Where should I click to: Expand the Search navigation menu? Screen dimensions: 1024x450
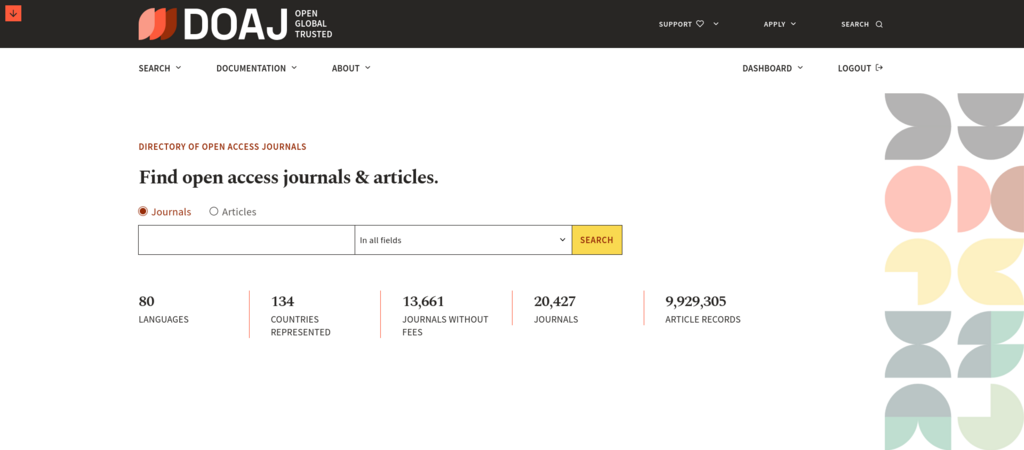point(160,68)
